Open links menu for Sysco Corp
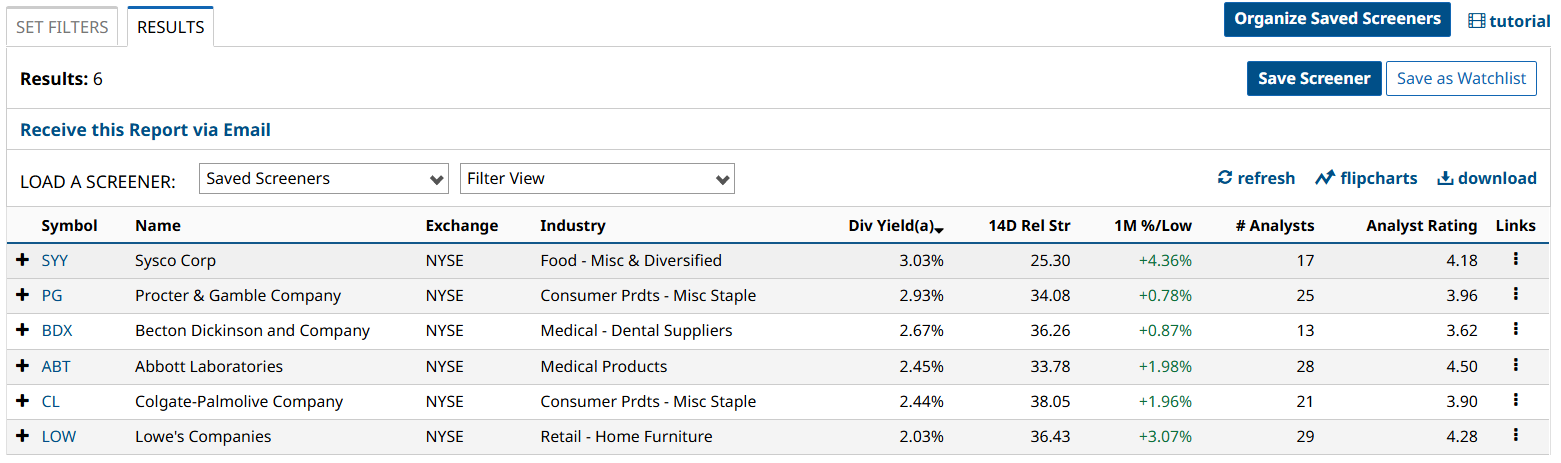Screen dimensions: 1561x463 click(1516, 260)
